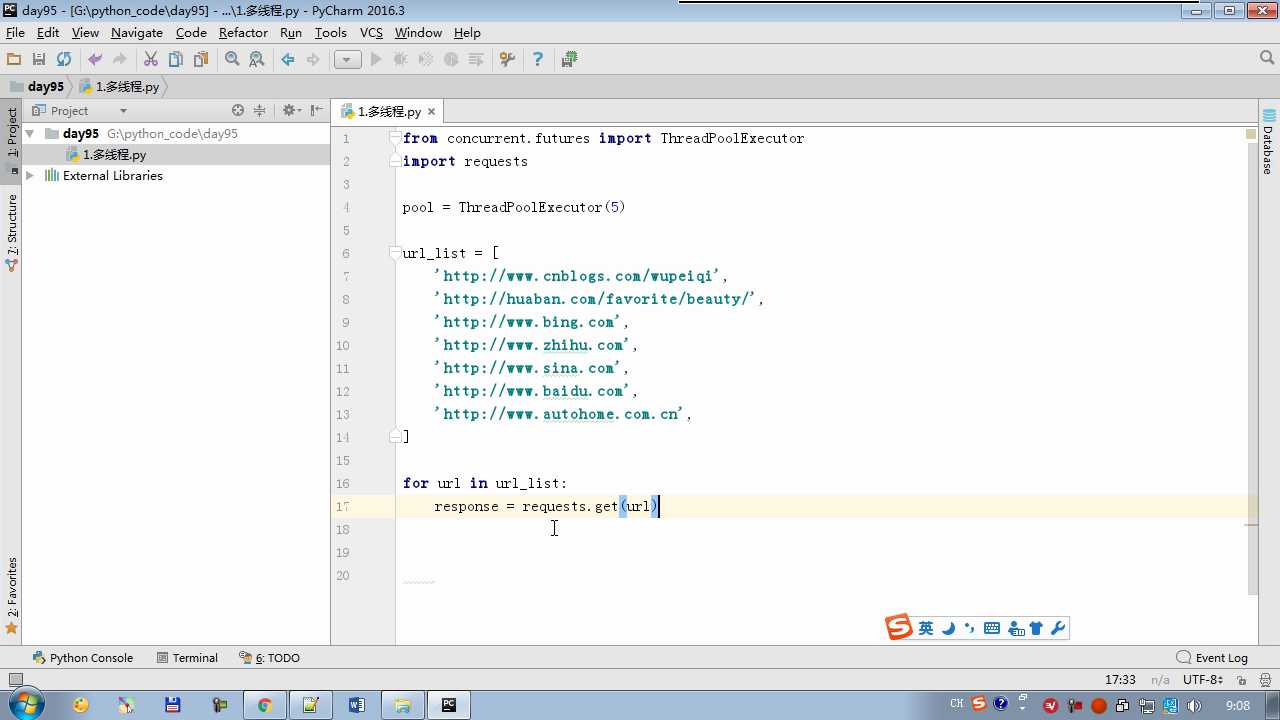Open the VCS menu
Image resolution: width=1280 pixels, height=720 pixels.
(371, 33)
